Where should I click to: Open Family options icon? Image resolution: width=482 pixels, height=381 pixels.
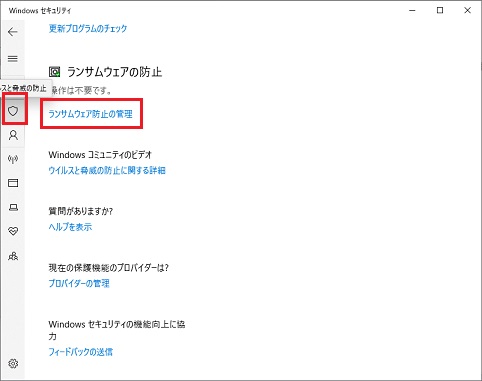click(x=13, y=256)
